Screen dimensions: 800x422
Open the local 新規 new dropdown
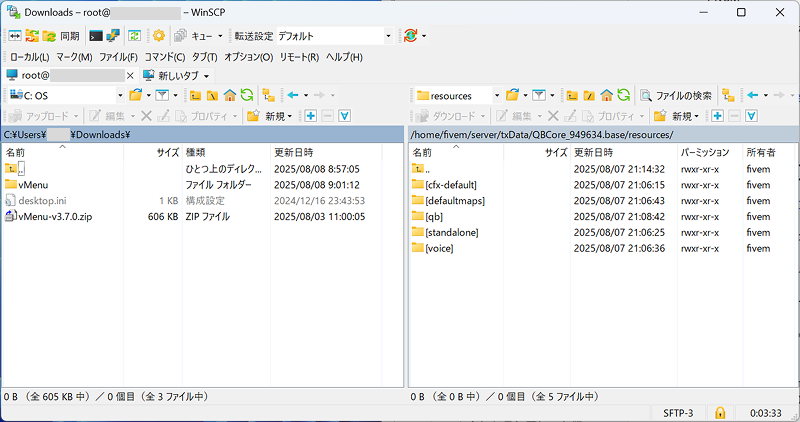(269, 116)
